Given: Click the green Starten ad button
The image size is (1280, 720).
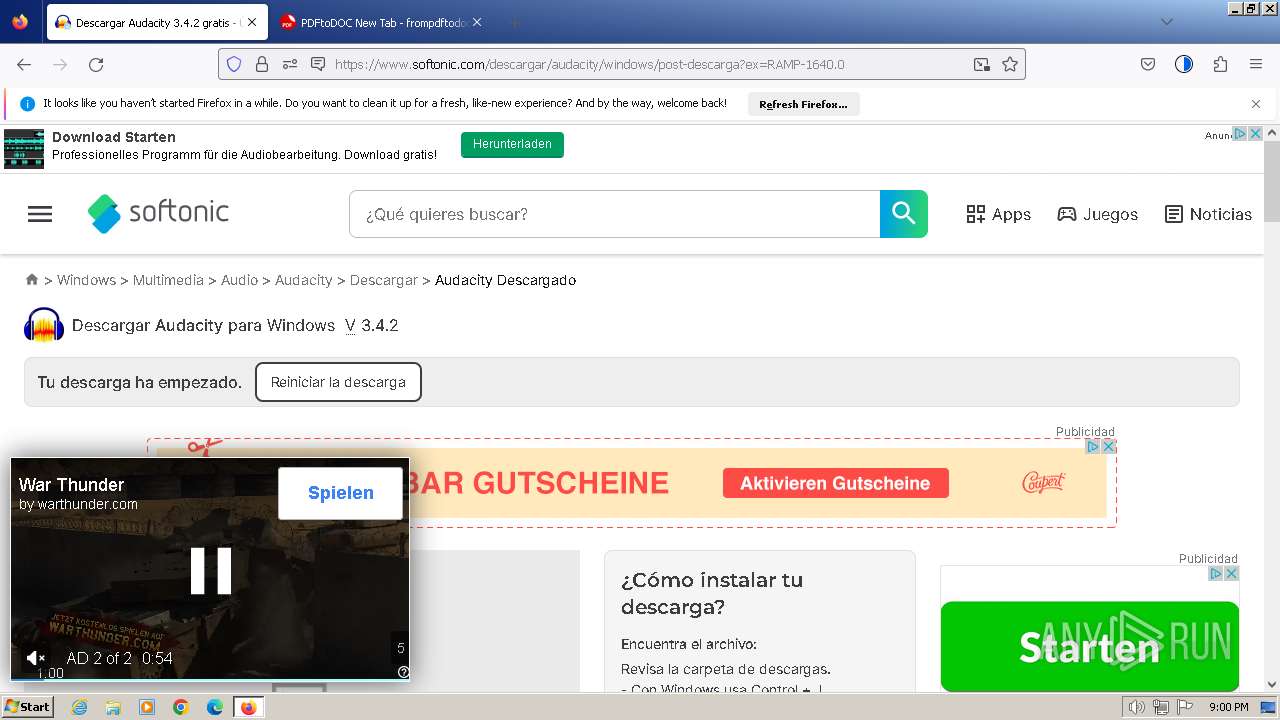Looking at the screenshot, I should tap(1089, 646).
